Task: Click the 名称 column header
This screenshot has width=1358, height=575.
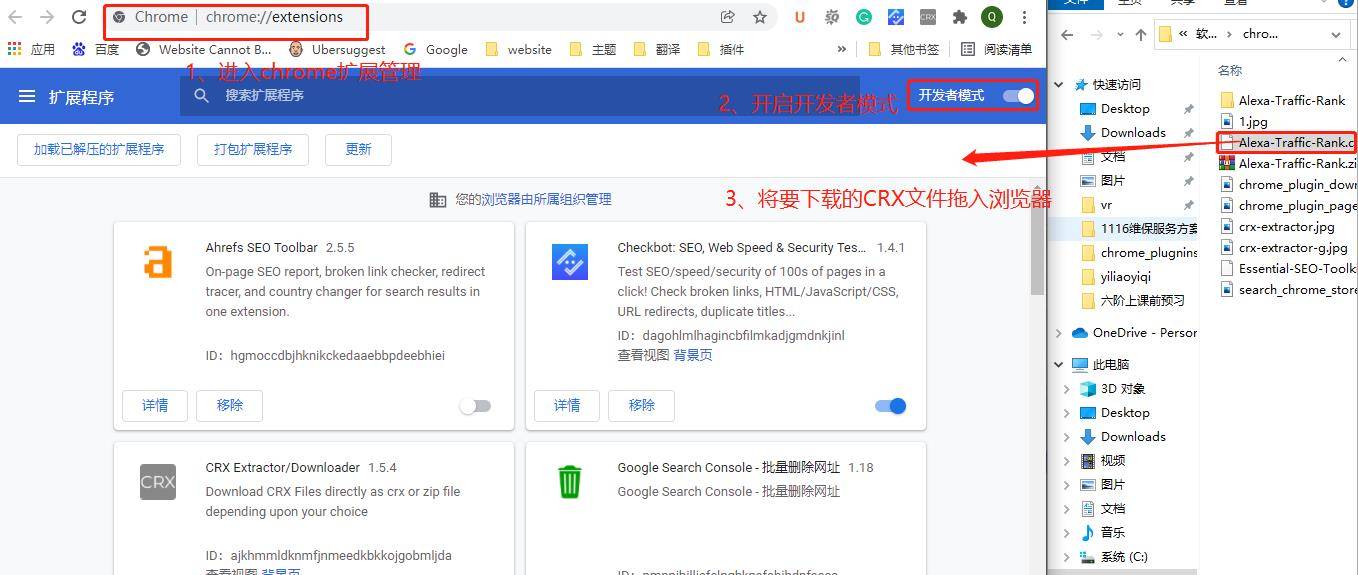Action: click(1230, 70)
